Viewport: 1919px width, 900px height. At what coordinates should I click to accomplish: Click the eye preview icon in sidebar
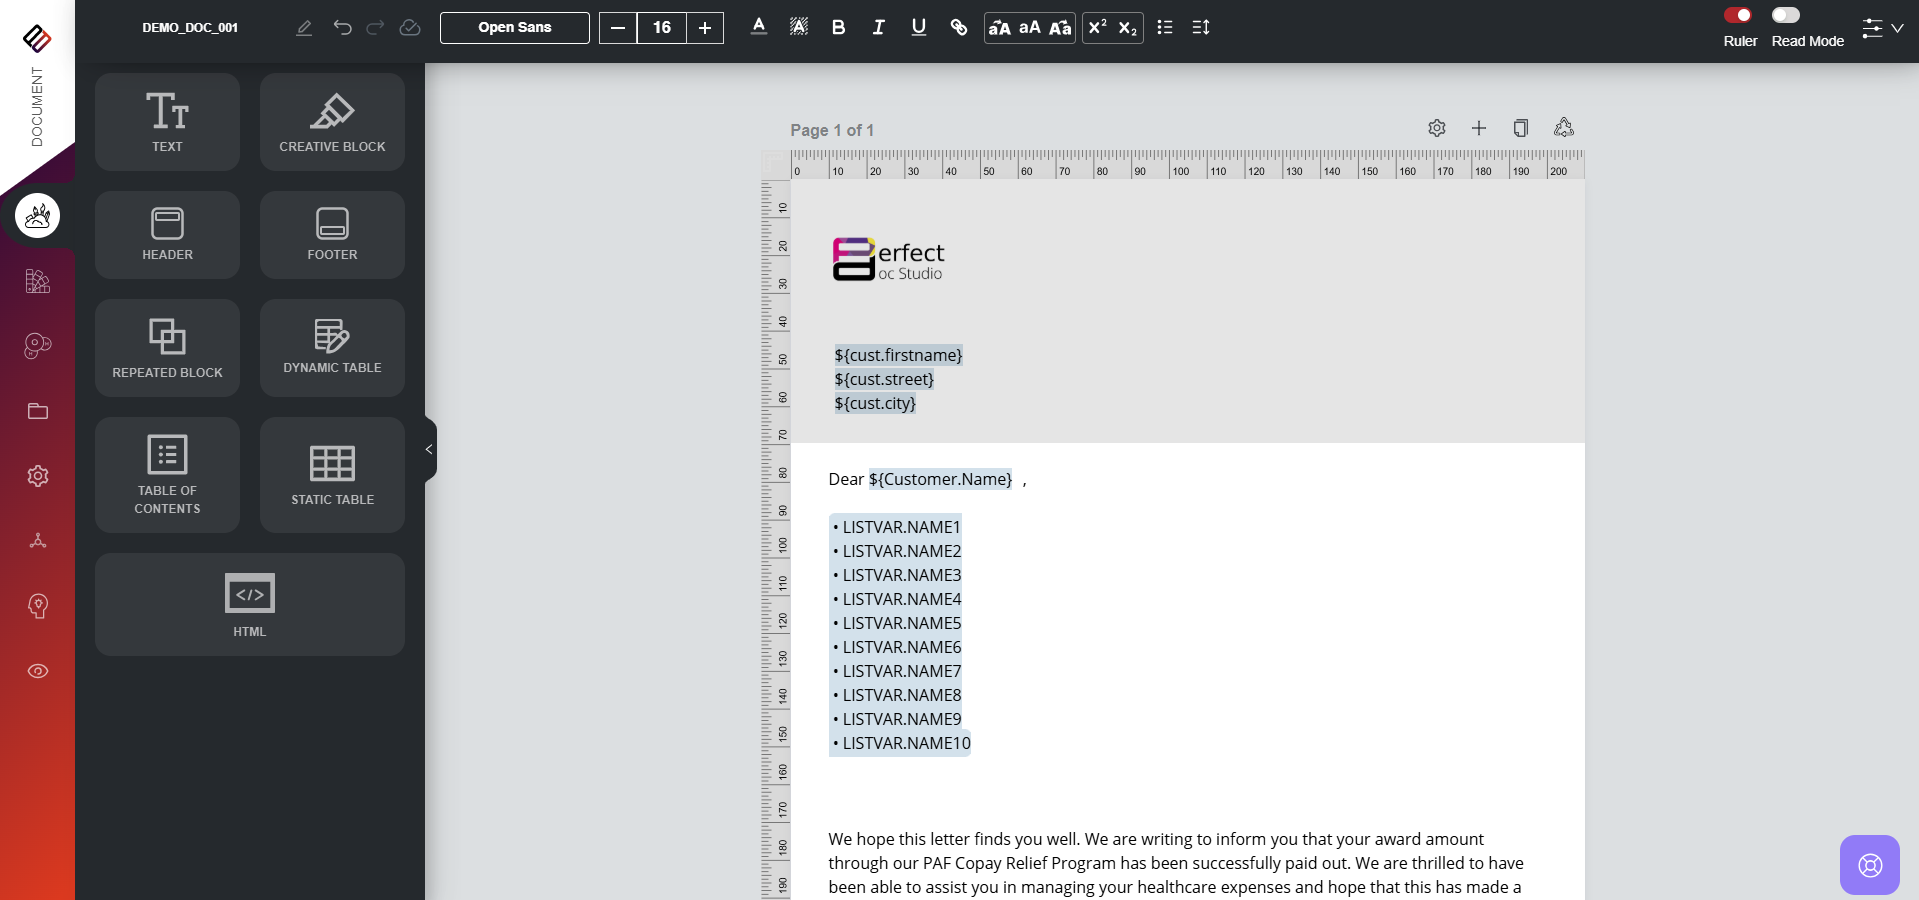point(38,671)
